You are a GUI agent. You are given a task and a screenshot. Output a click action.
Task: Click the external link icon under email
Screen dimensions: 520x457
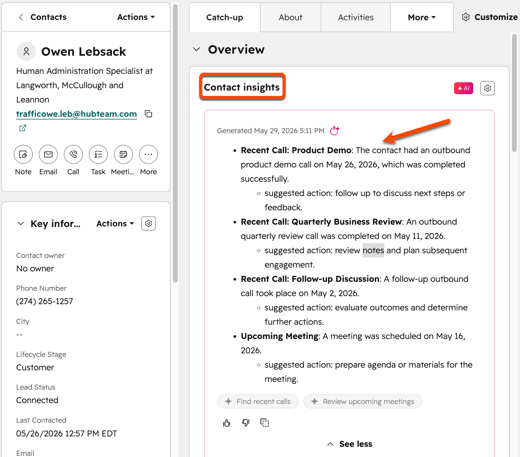point(22,128)
